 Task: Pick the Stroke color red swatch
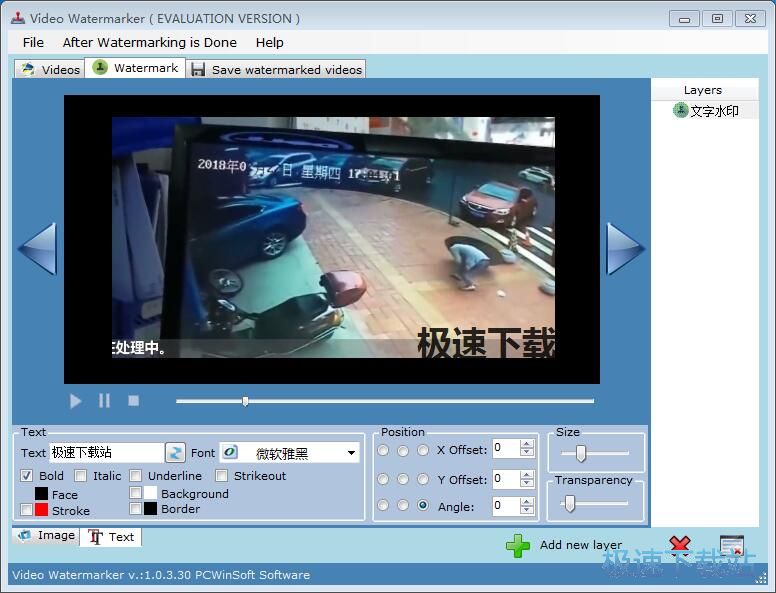coord(42,509)
